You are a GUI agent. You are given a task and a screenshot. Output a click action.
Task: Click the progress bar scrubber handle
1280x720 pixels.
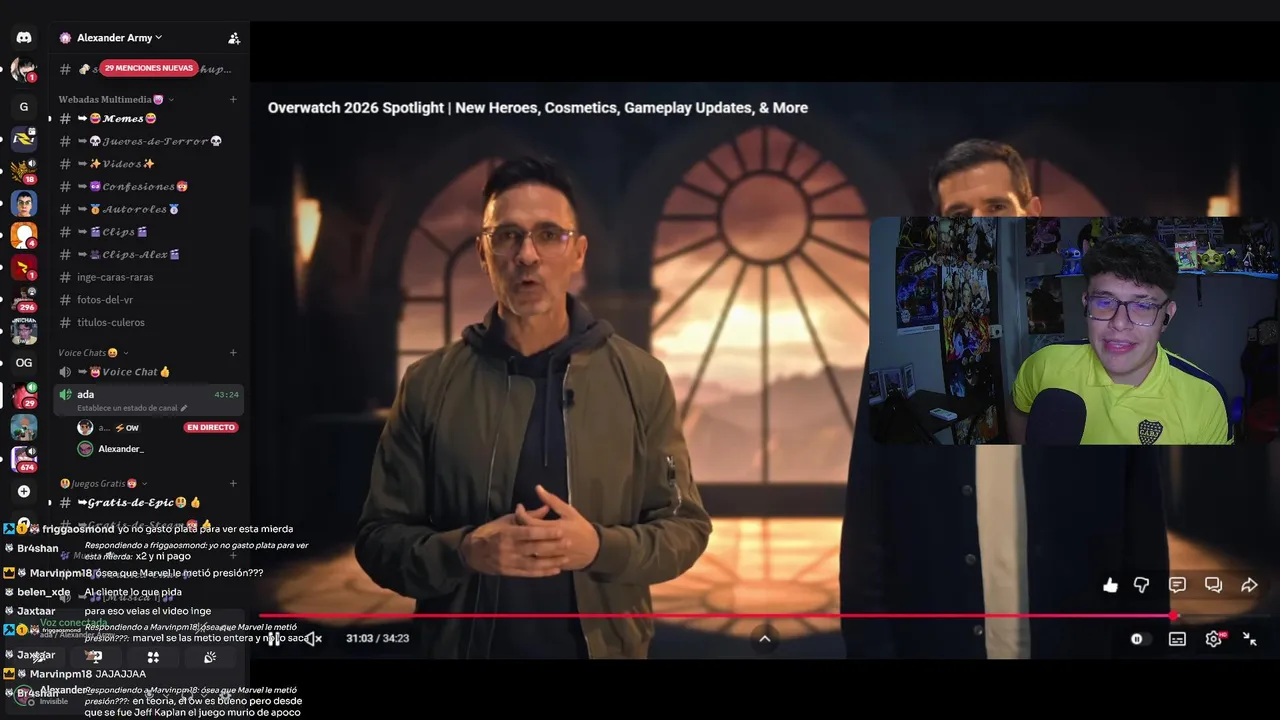tap(1174, 616)
